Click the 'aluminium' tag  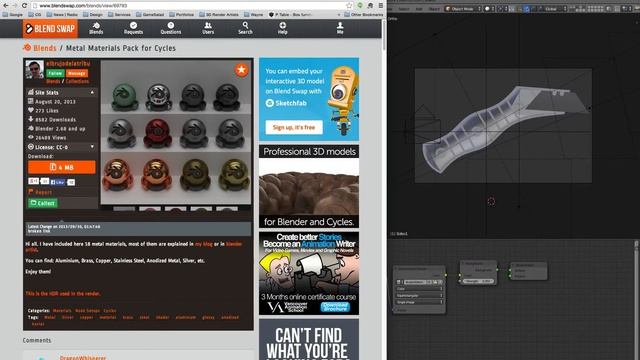coord(186,317)
